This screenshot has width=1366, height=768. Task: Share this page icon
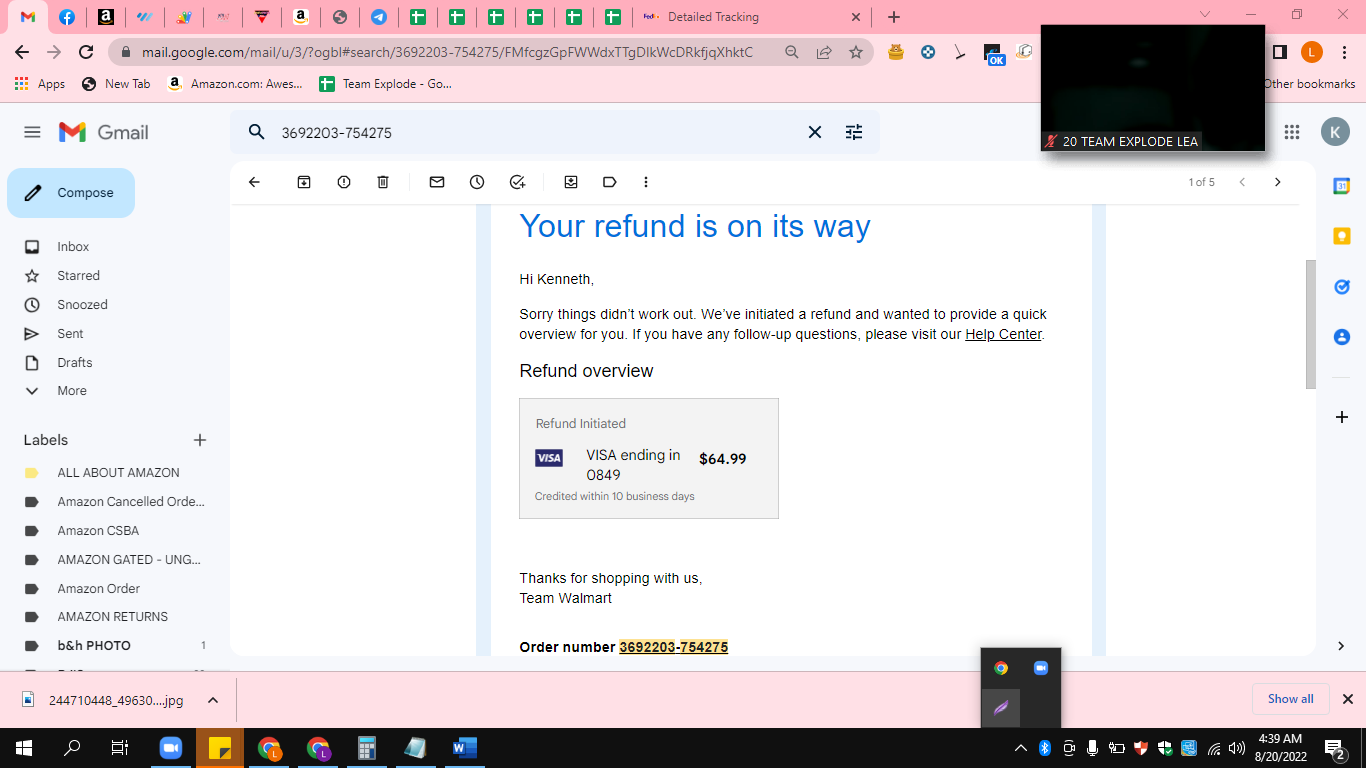[x=824, y=52]
